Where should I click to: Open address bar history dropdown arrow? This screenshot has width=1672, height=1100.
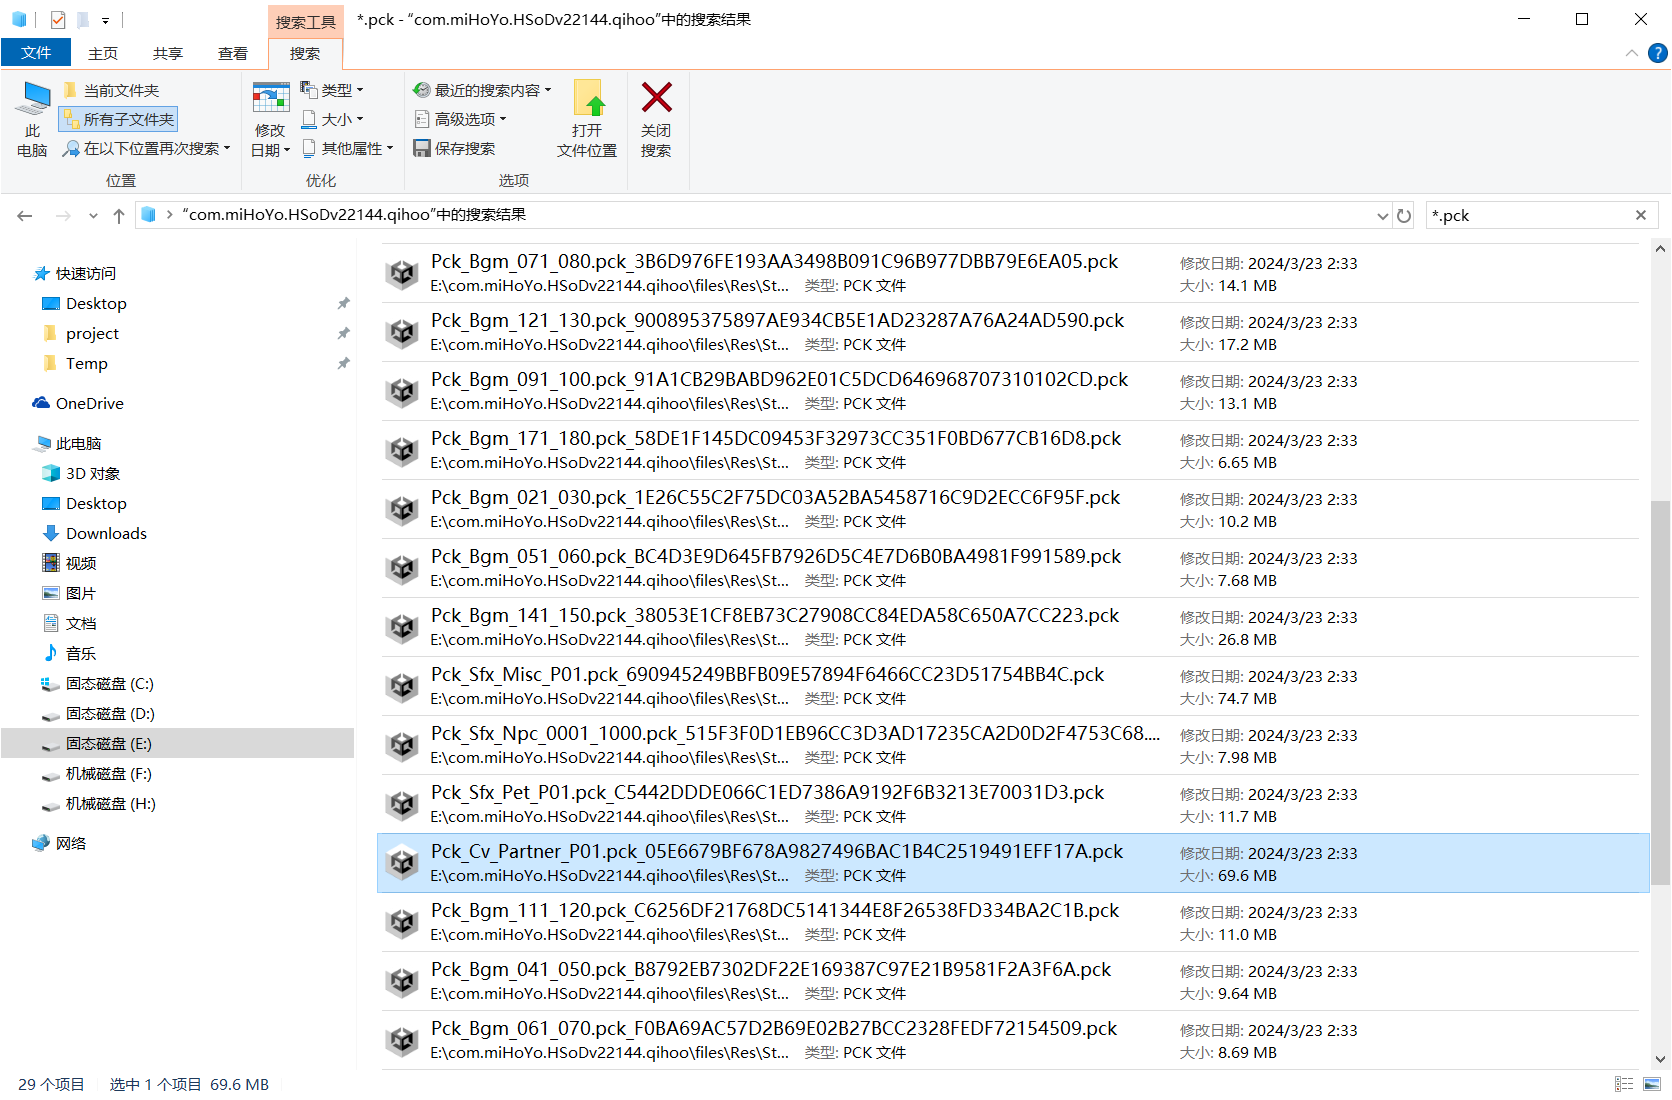(1382, 215)
